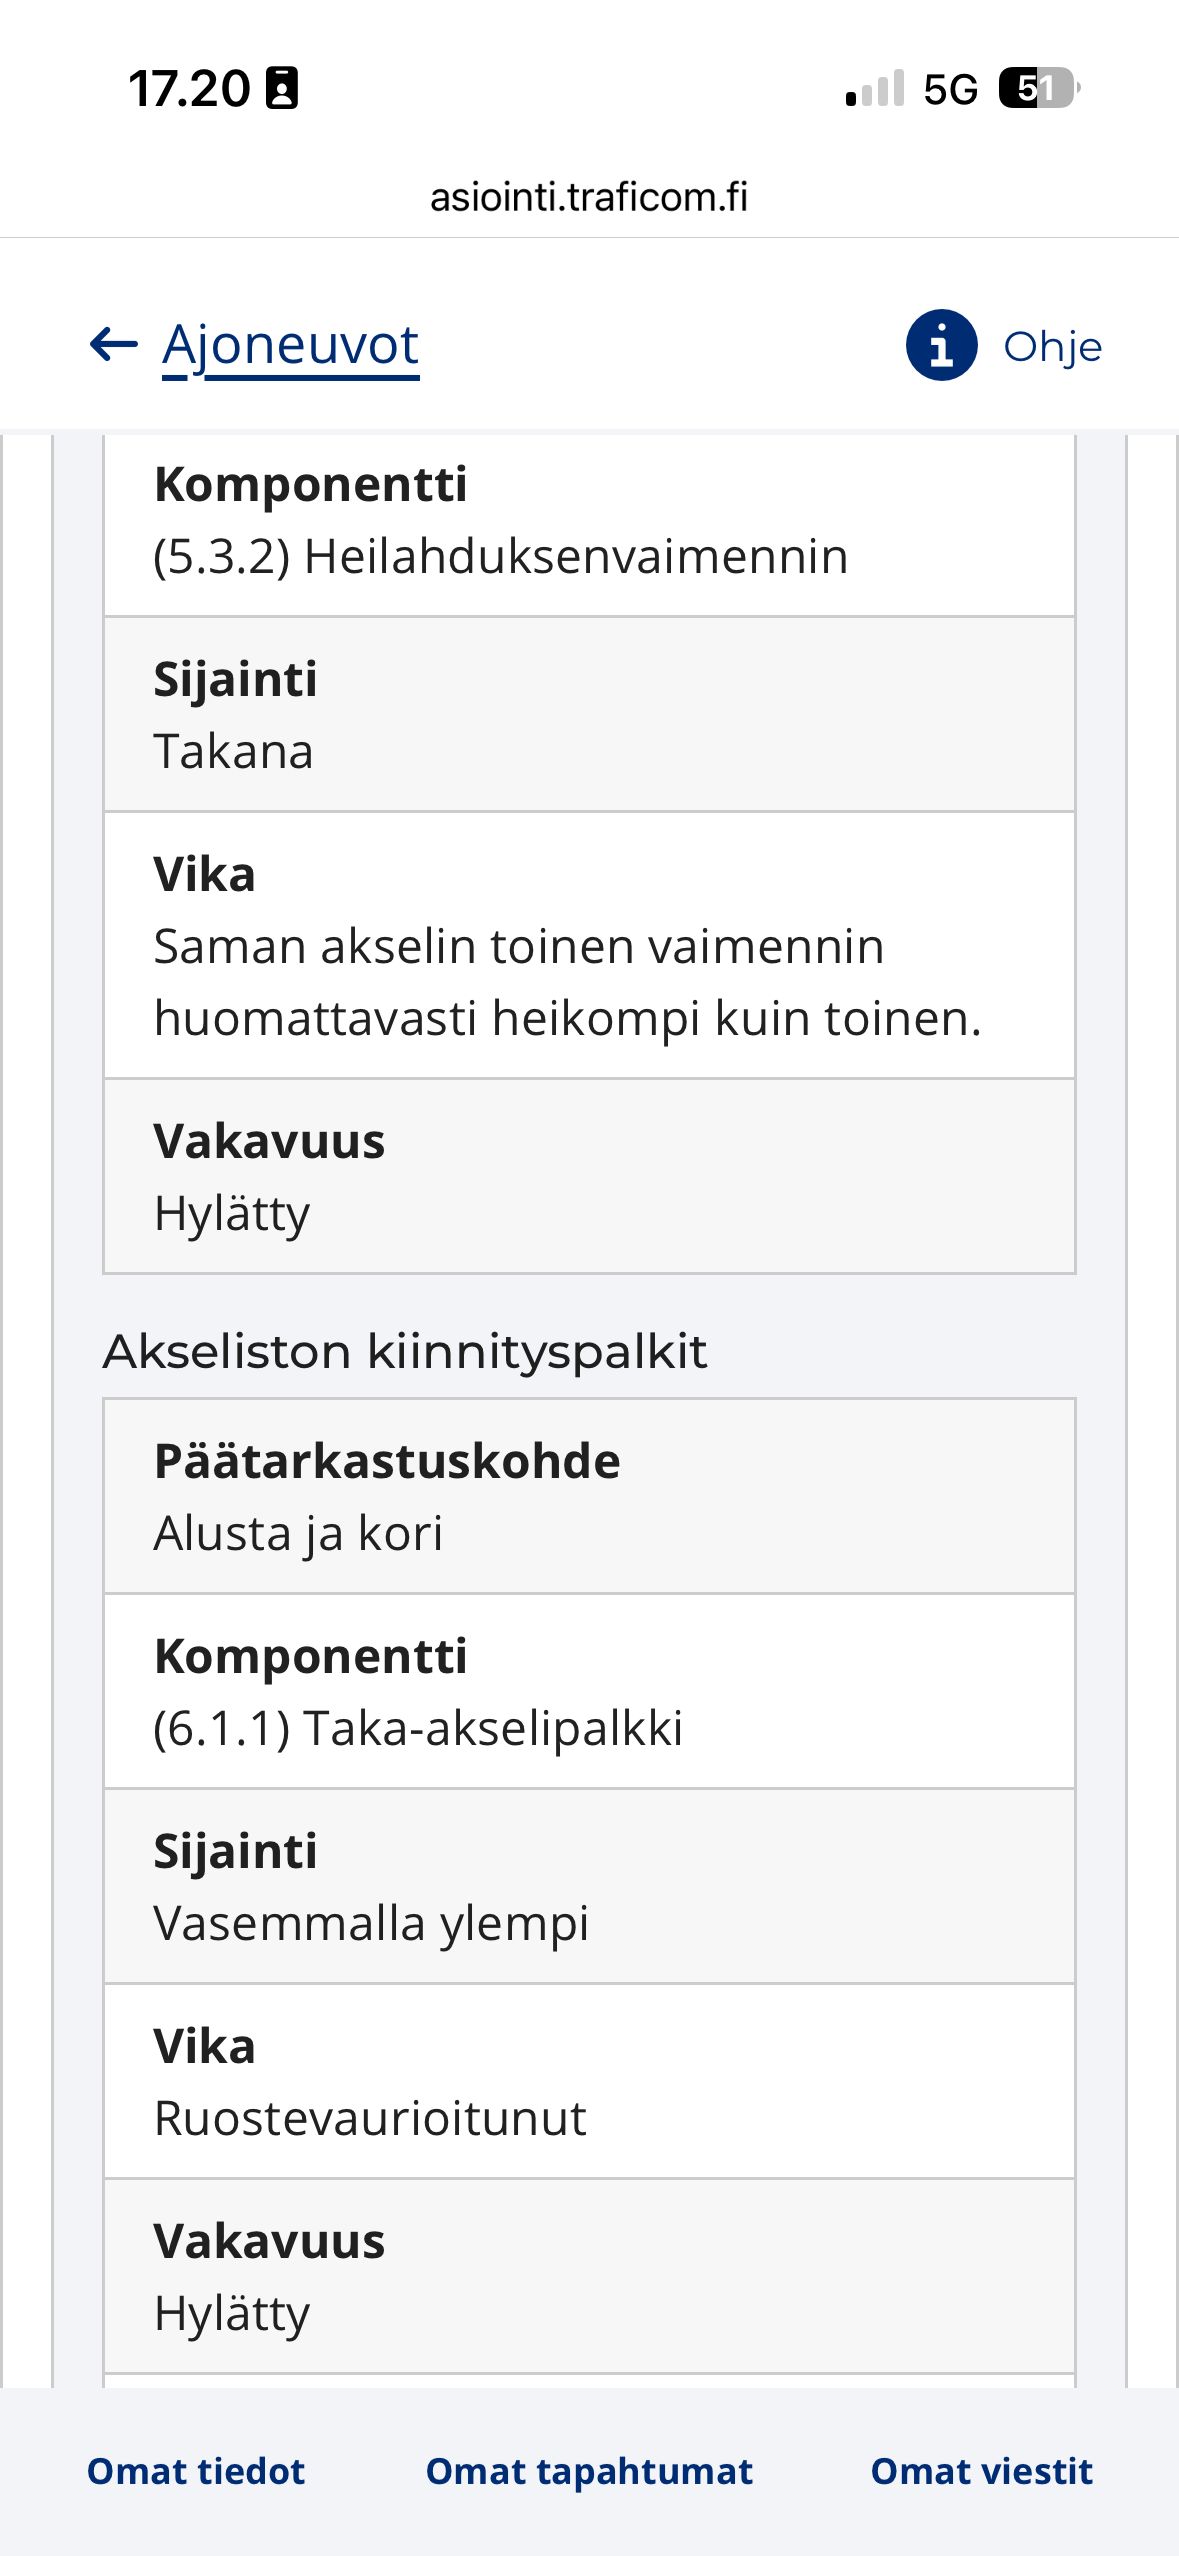The width and height of the screenshot is (1179, 2556).
Task: Open the Ohje help link
Action: click(x=1052, y=347)
